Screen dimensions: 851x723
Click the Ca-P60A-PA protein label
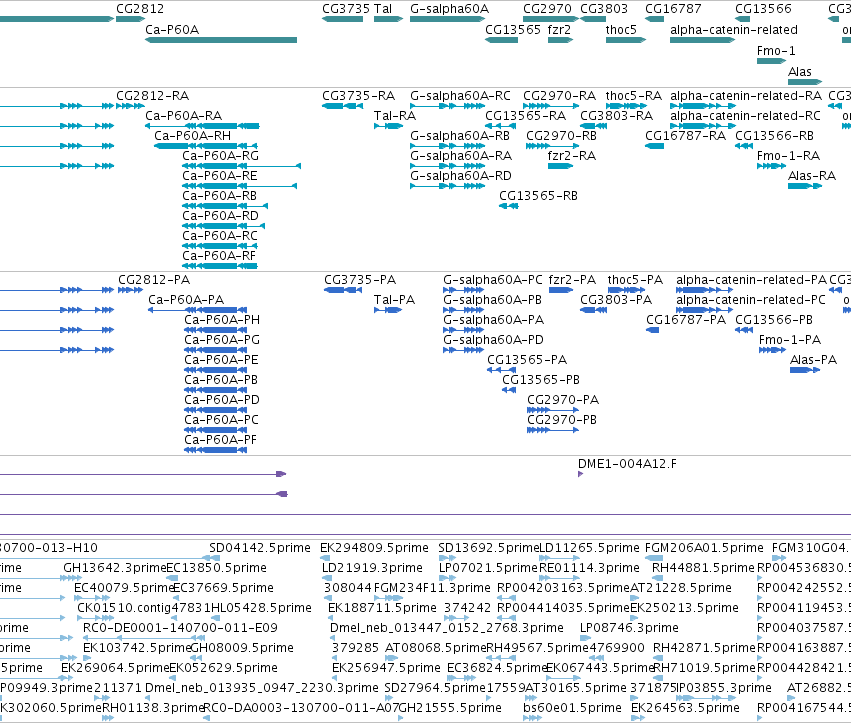(186, 300)
